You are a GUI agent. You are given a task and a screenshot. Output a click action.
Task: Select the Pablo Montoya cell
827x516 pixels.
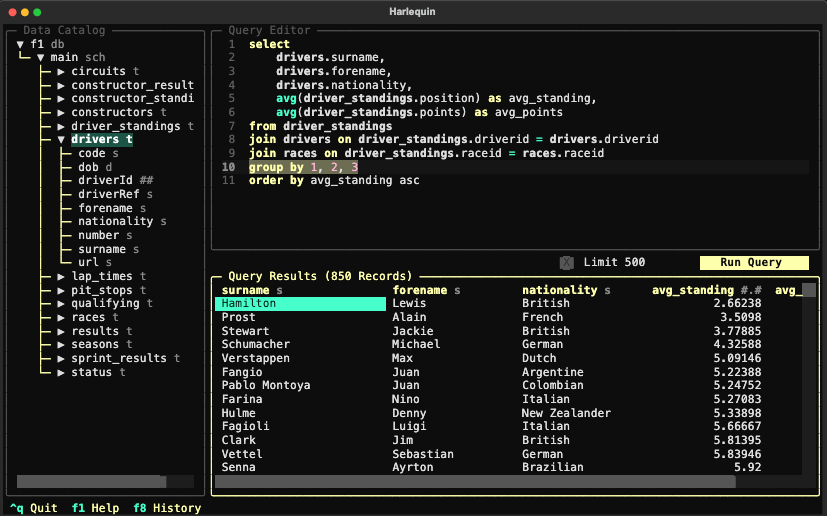tap(266, 385)
